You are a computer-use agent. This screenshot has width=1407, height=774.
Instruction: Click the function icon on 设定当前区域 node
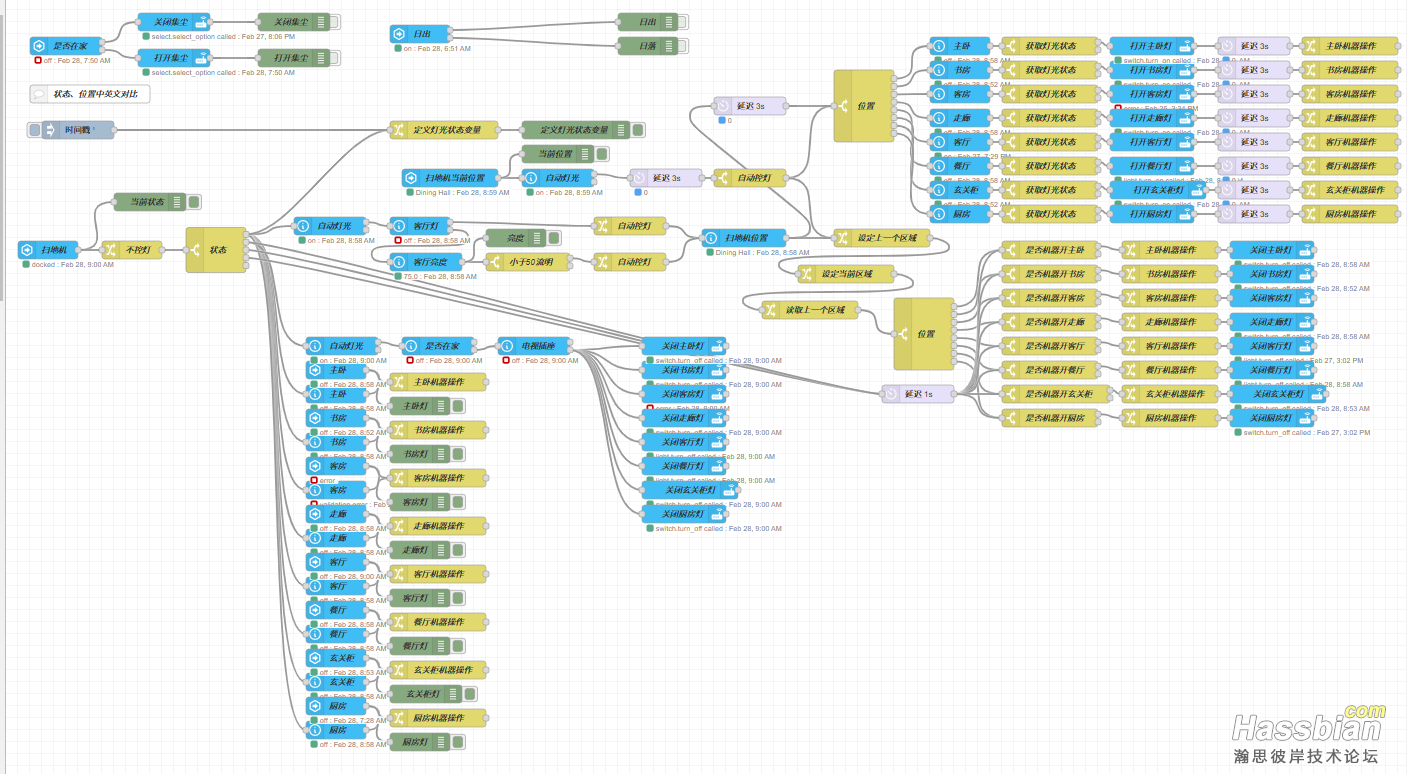[807, 274]
